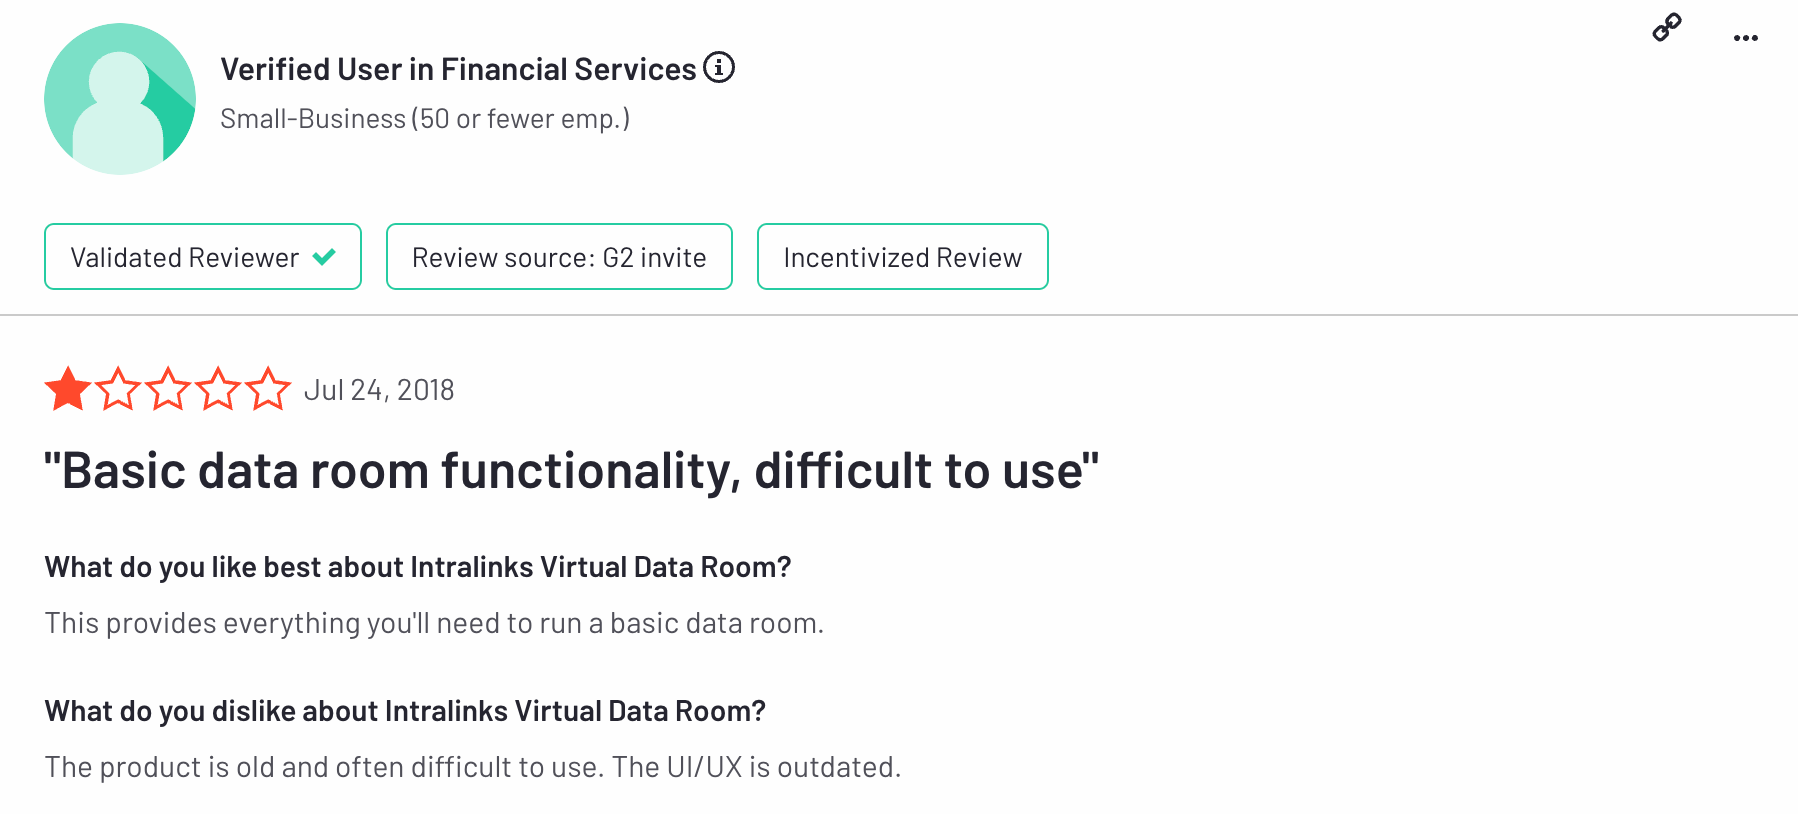
Task: Click the second empty star outline
Action: tap(118, 389)
